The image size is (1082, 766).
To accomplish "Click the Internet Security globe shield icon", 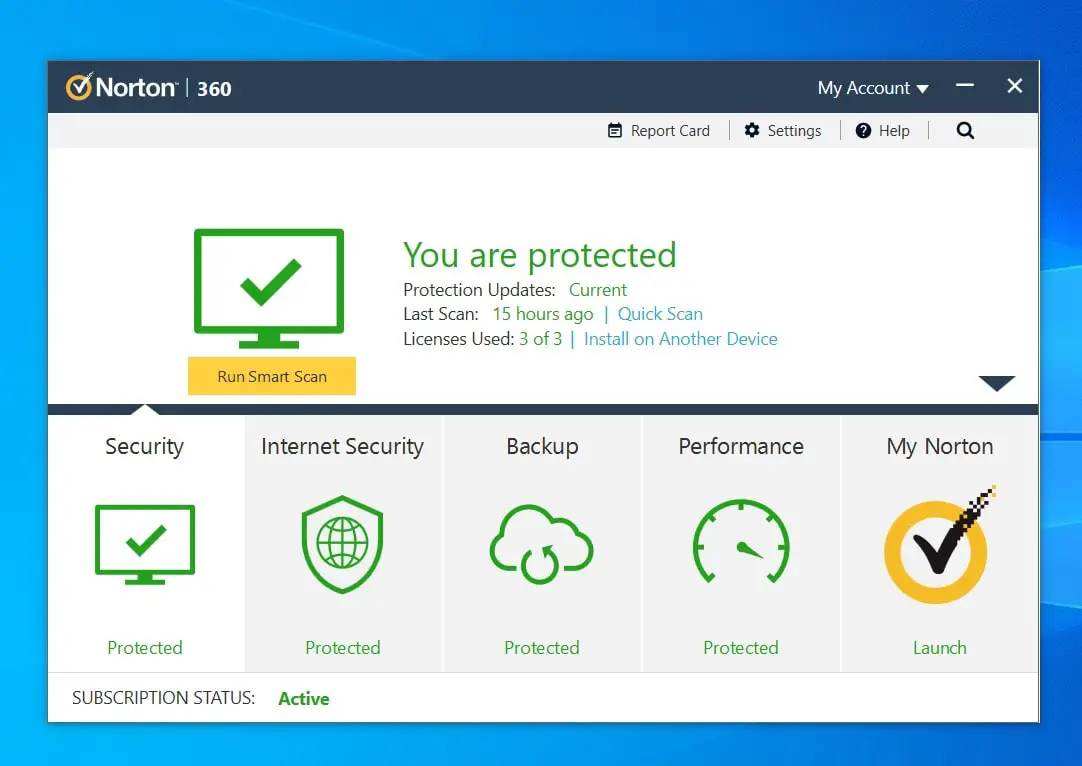I will (342, 544).
